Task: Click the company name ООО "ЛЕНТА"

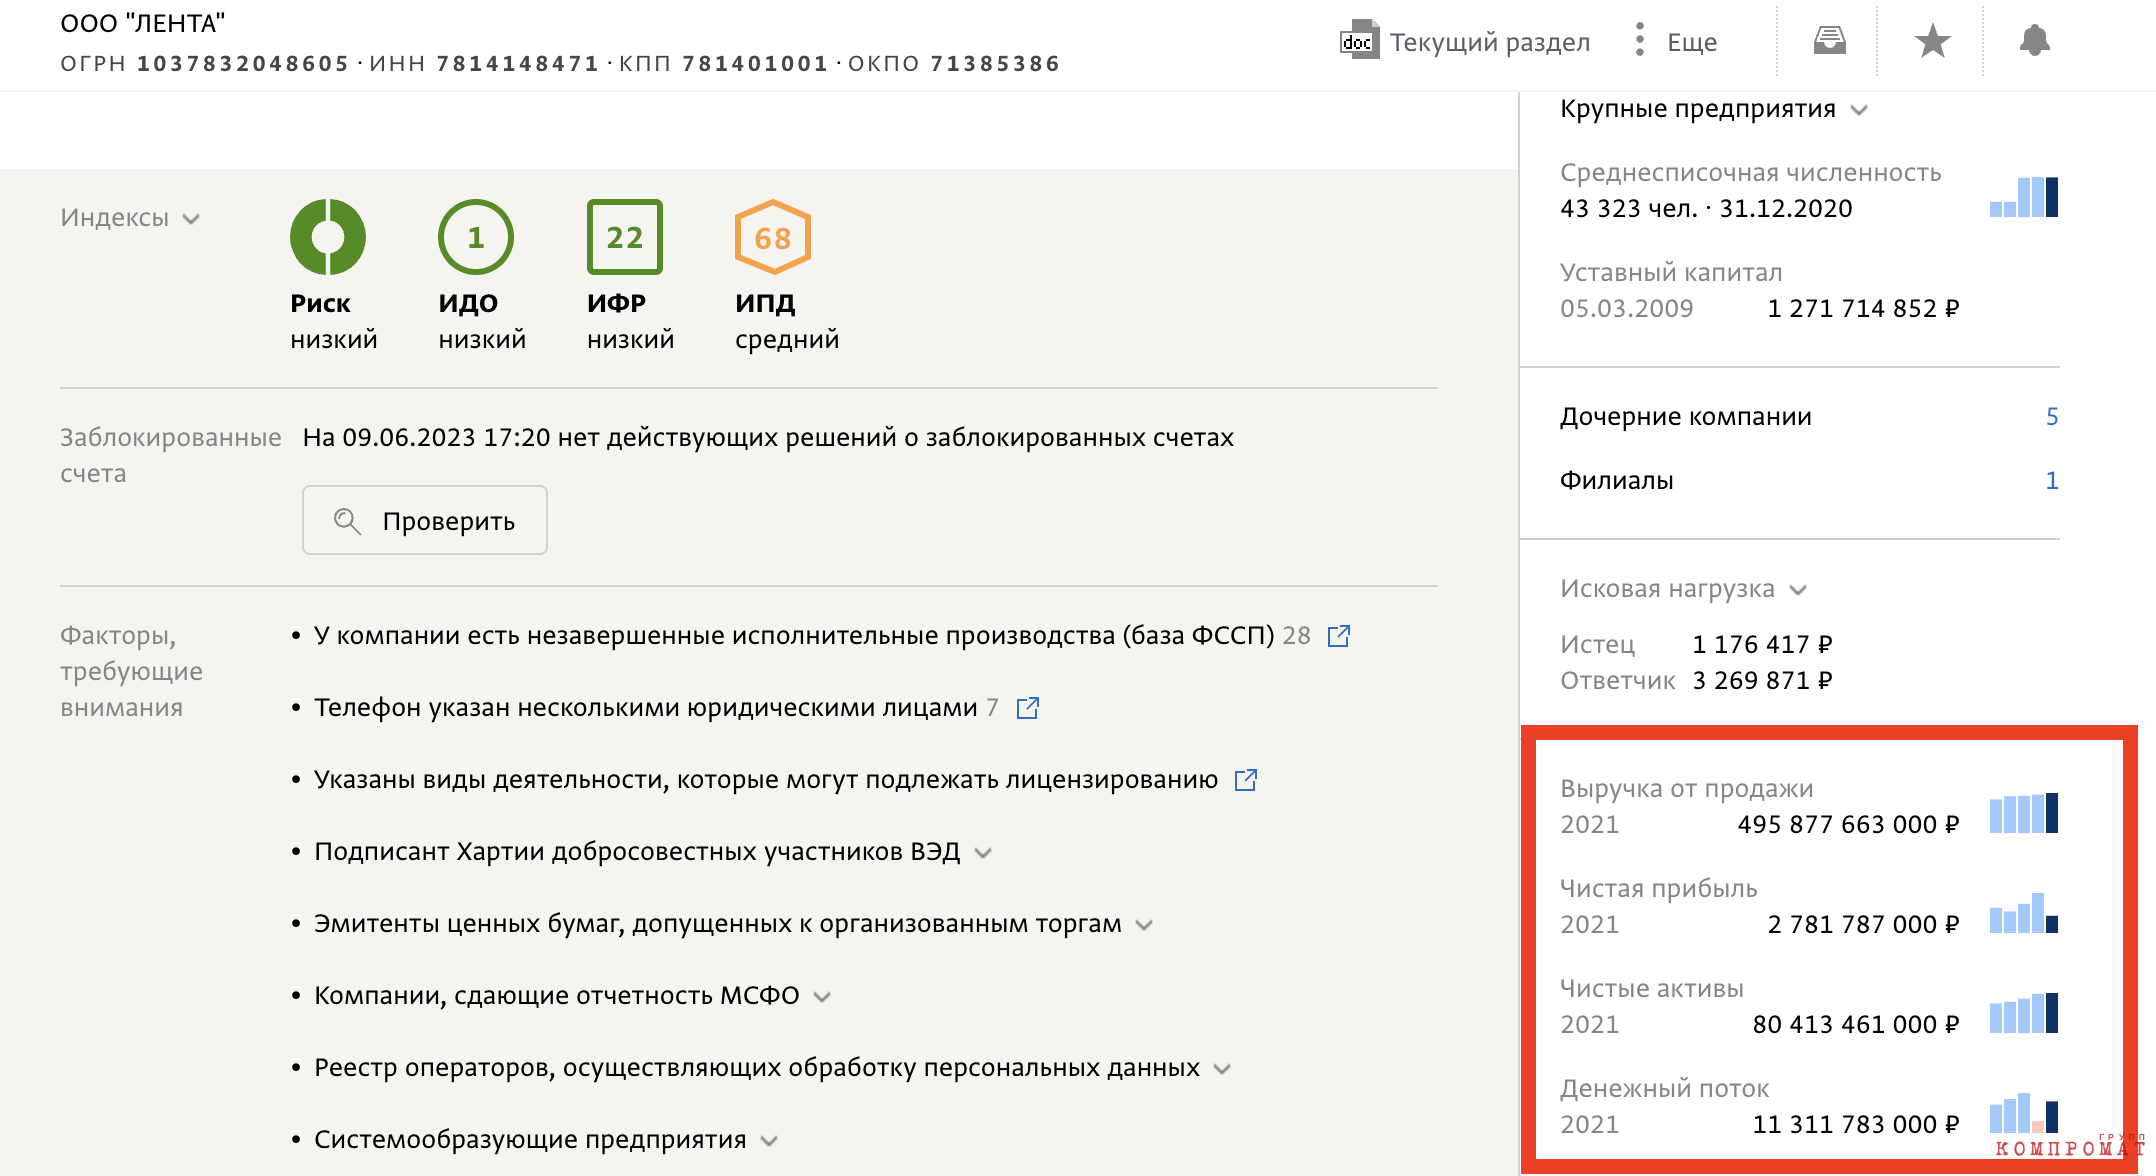Action: click(x=143, y=24)
